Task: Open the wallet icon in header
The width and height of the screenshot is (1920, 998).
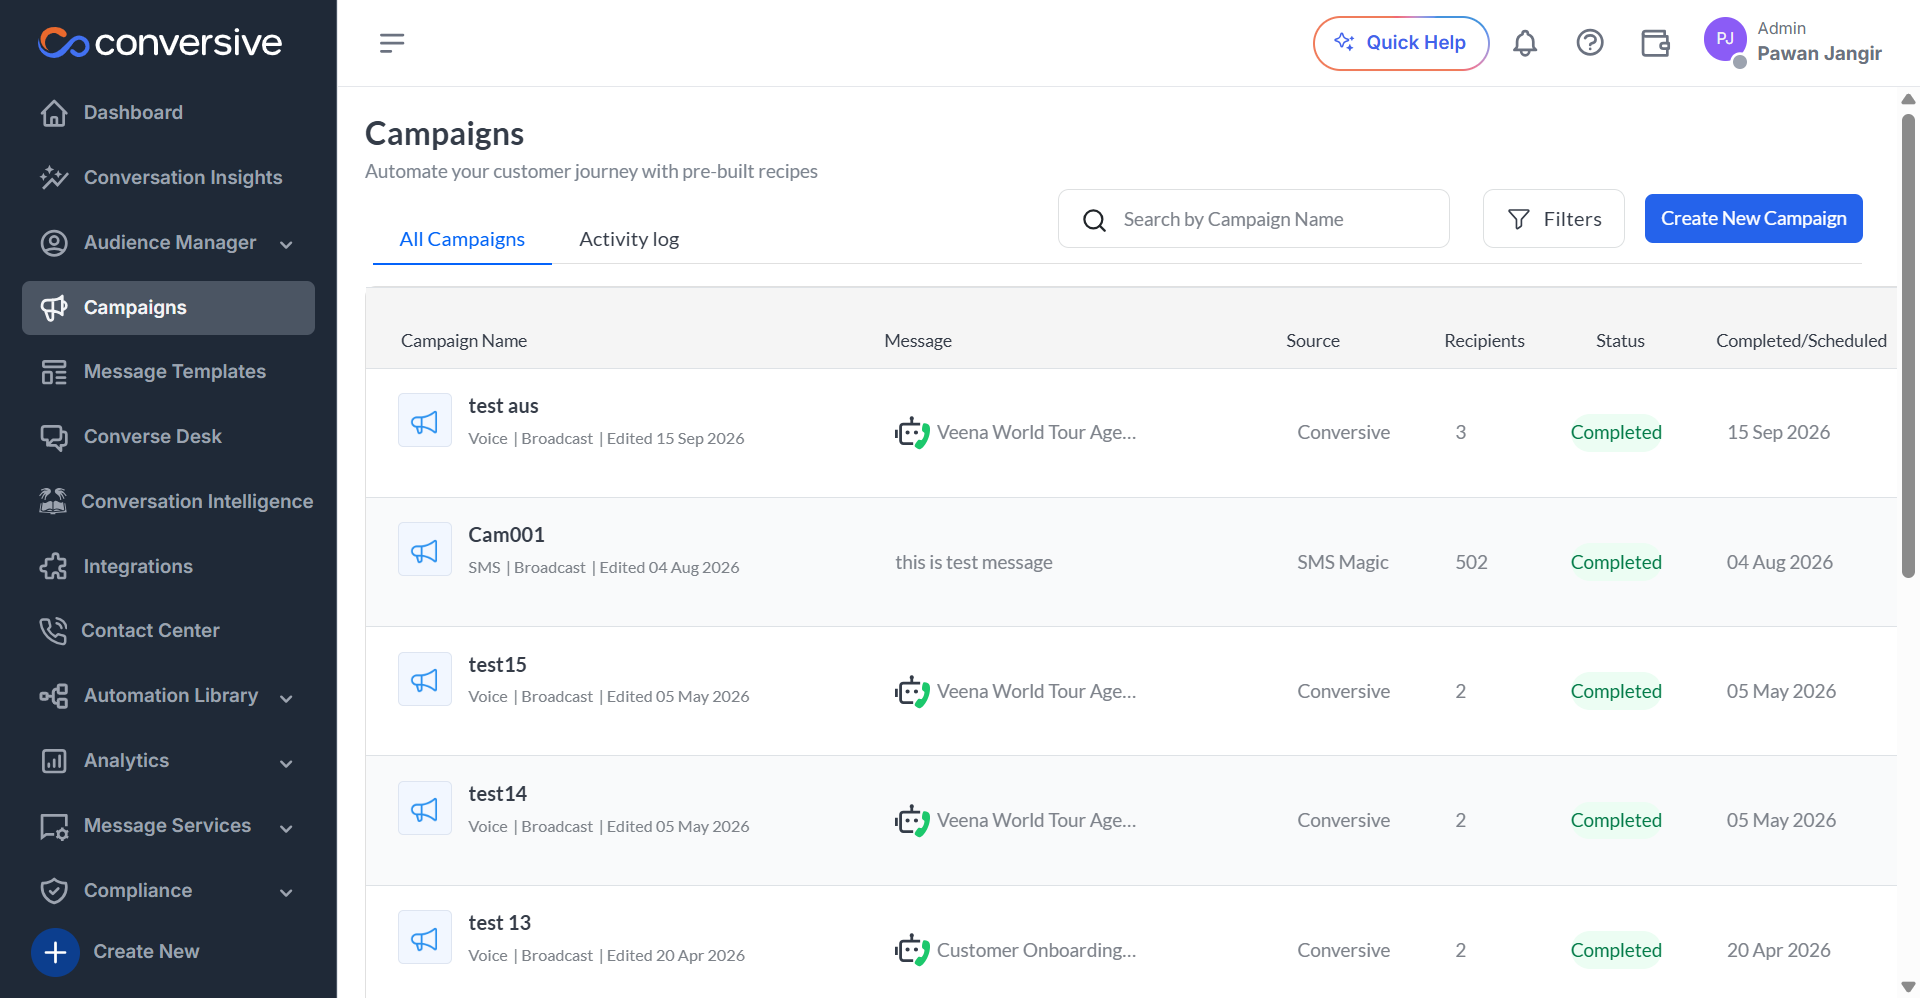Action: tap(1655, 43)
